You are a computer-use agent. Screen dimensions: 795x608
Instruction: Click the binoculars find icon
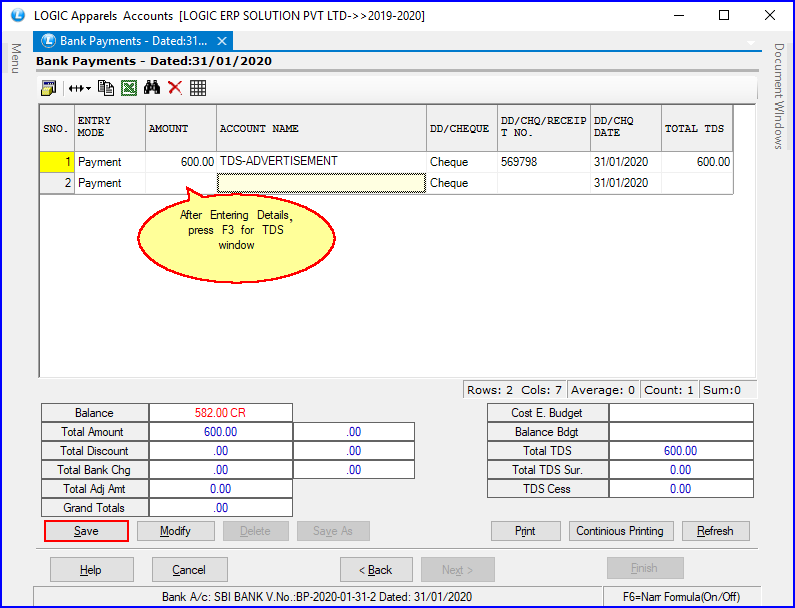click(152, 88)
